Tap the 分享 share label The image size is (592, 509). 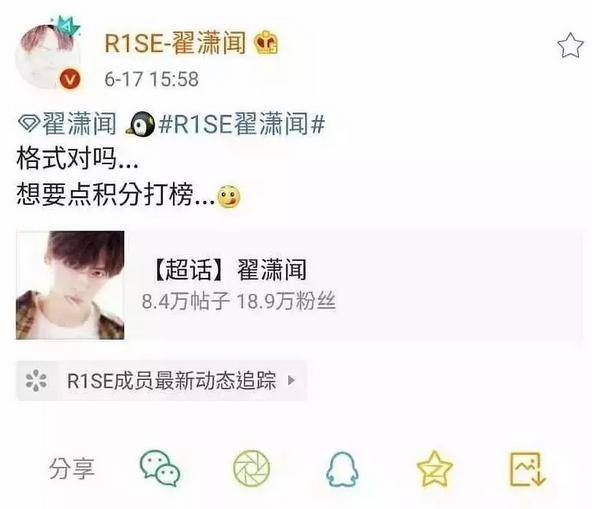tap(72, 469)
